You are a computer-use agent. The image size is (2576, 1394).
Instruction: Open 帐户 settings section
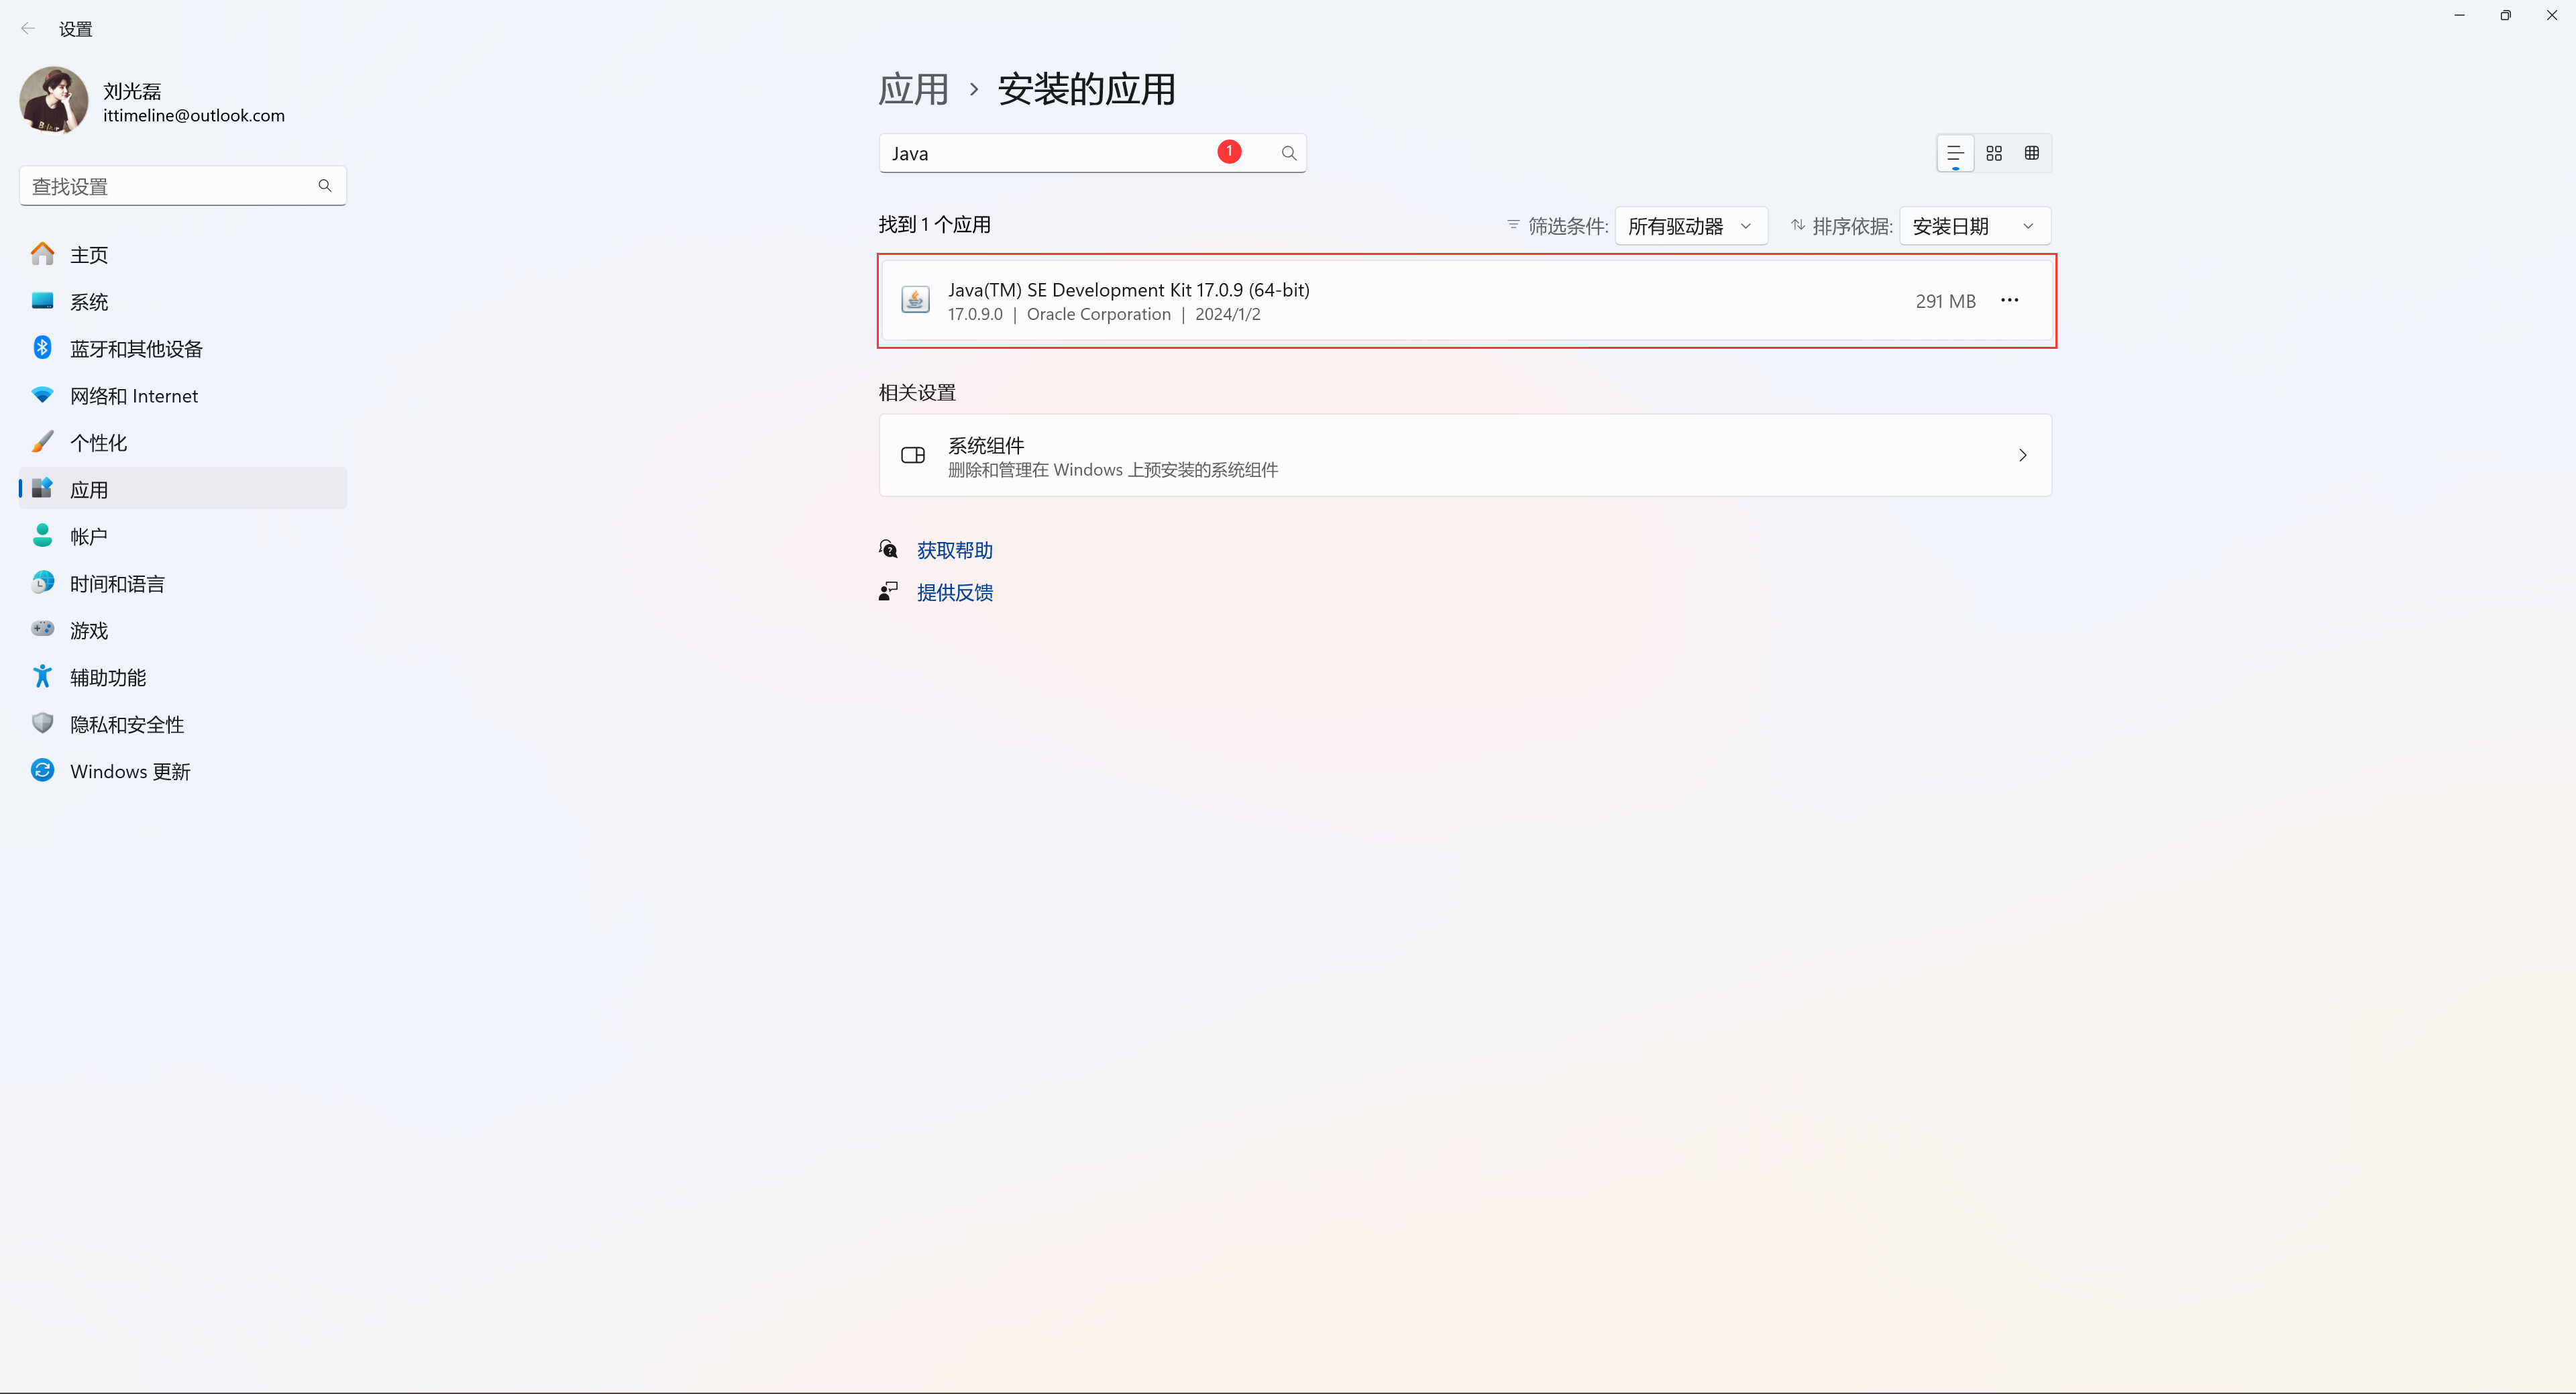183,536
